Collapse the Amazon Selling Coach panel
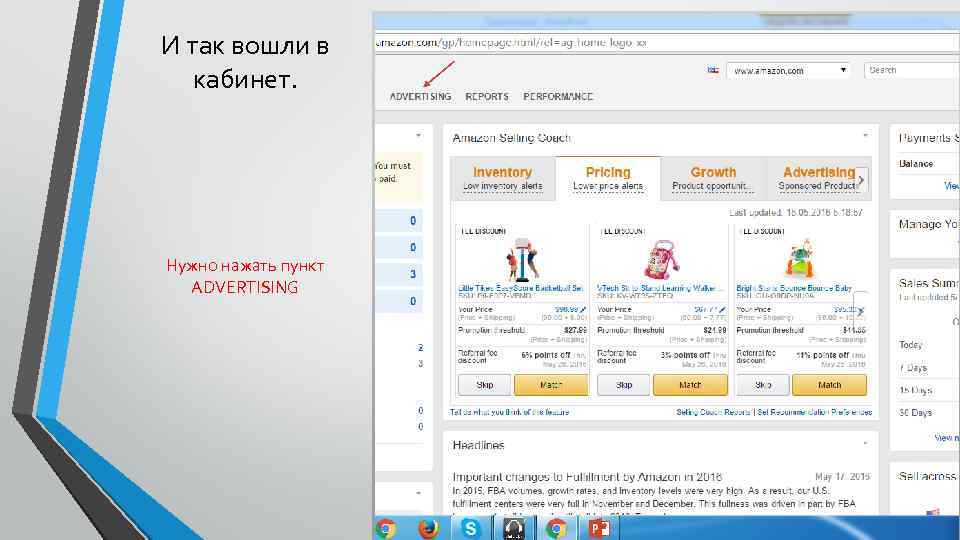 pyautogui.click(x=865, y=135)
